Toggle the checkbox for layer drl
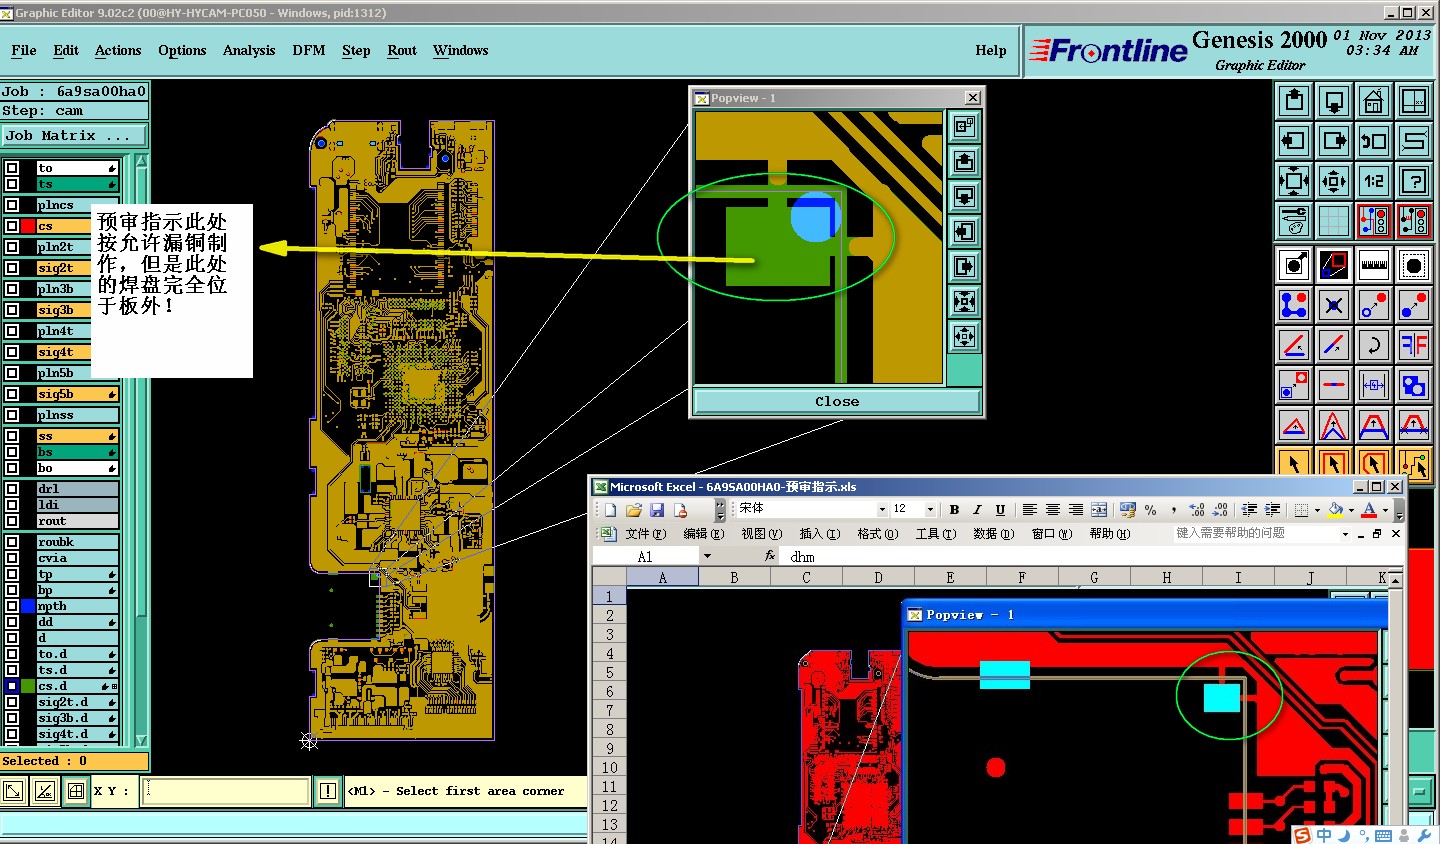Viewport: 1440px width, 844px height. (x=12, y=489)
